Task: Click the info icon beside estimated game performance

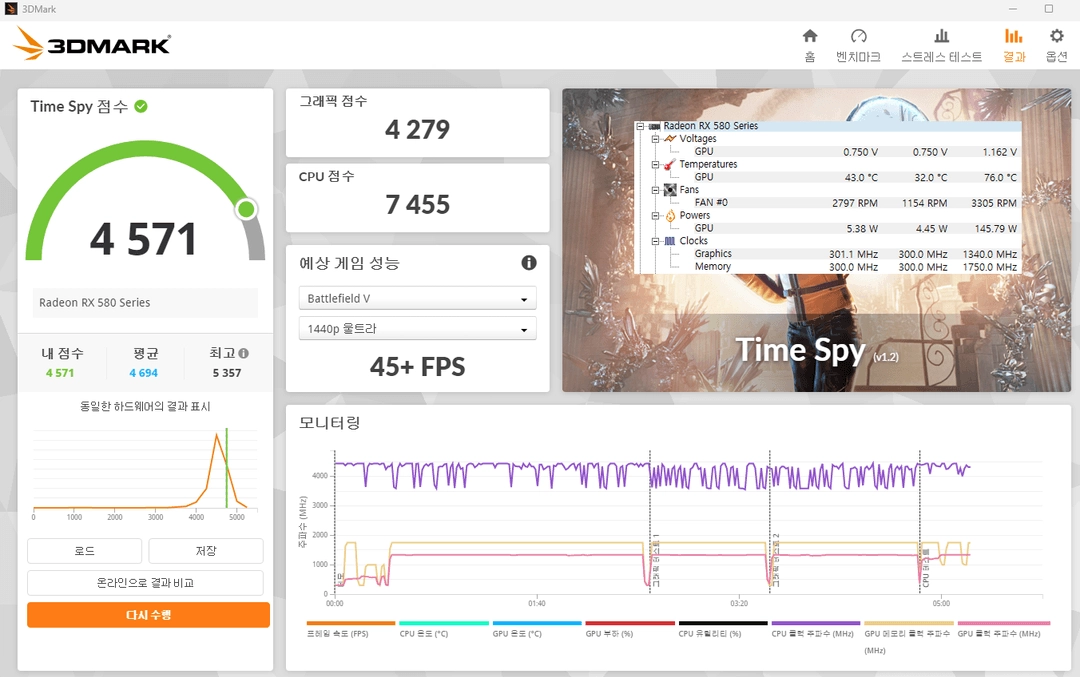Action: click(528, 262)
